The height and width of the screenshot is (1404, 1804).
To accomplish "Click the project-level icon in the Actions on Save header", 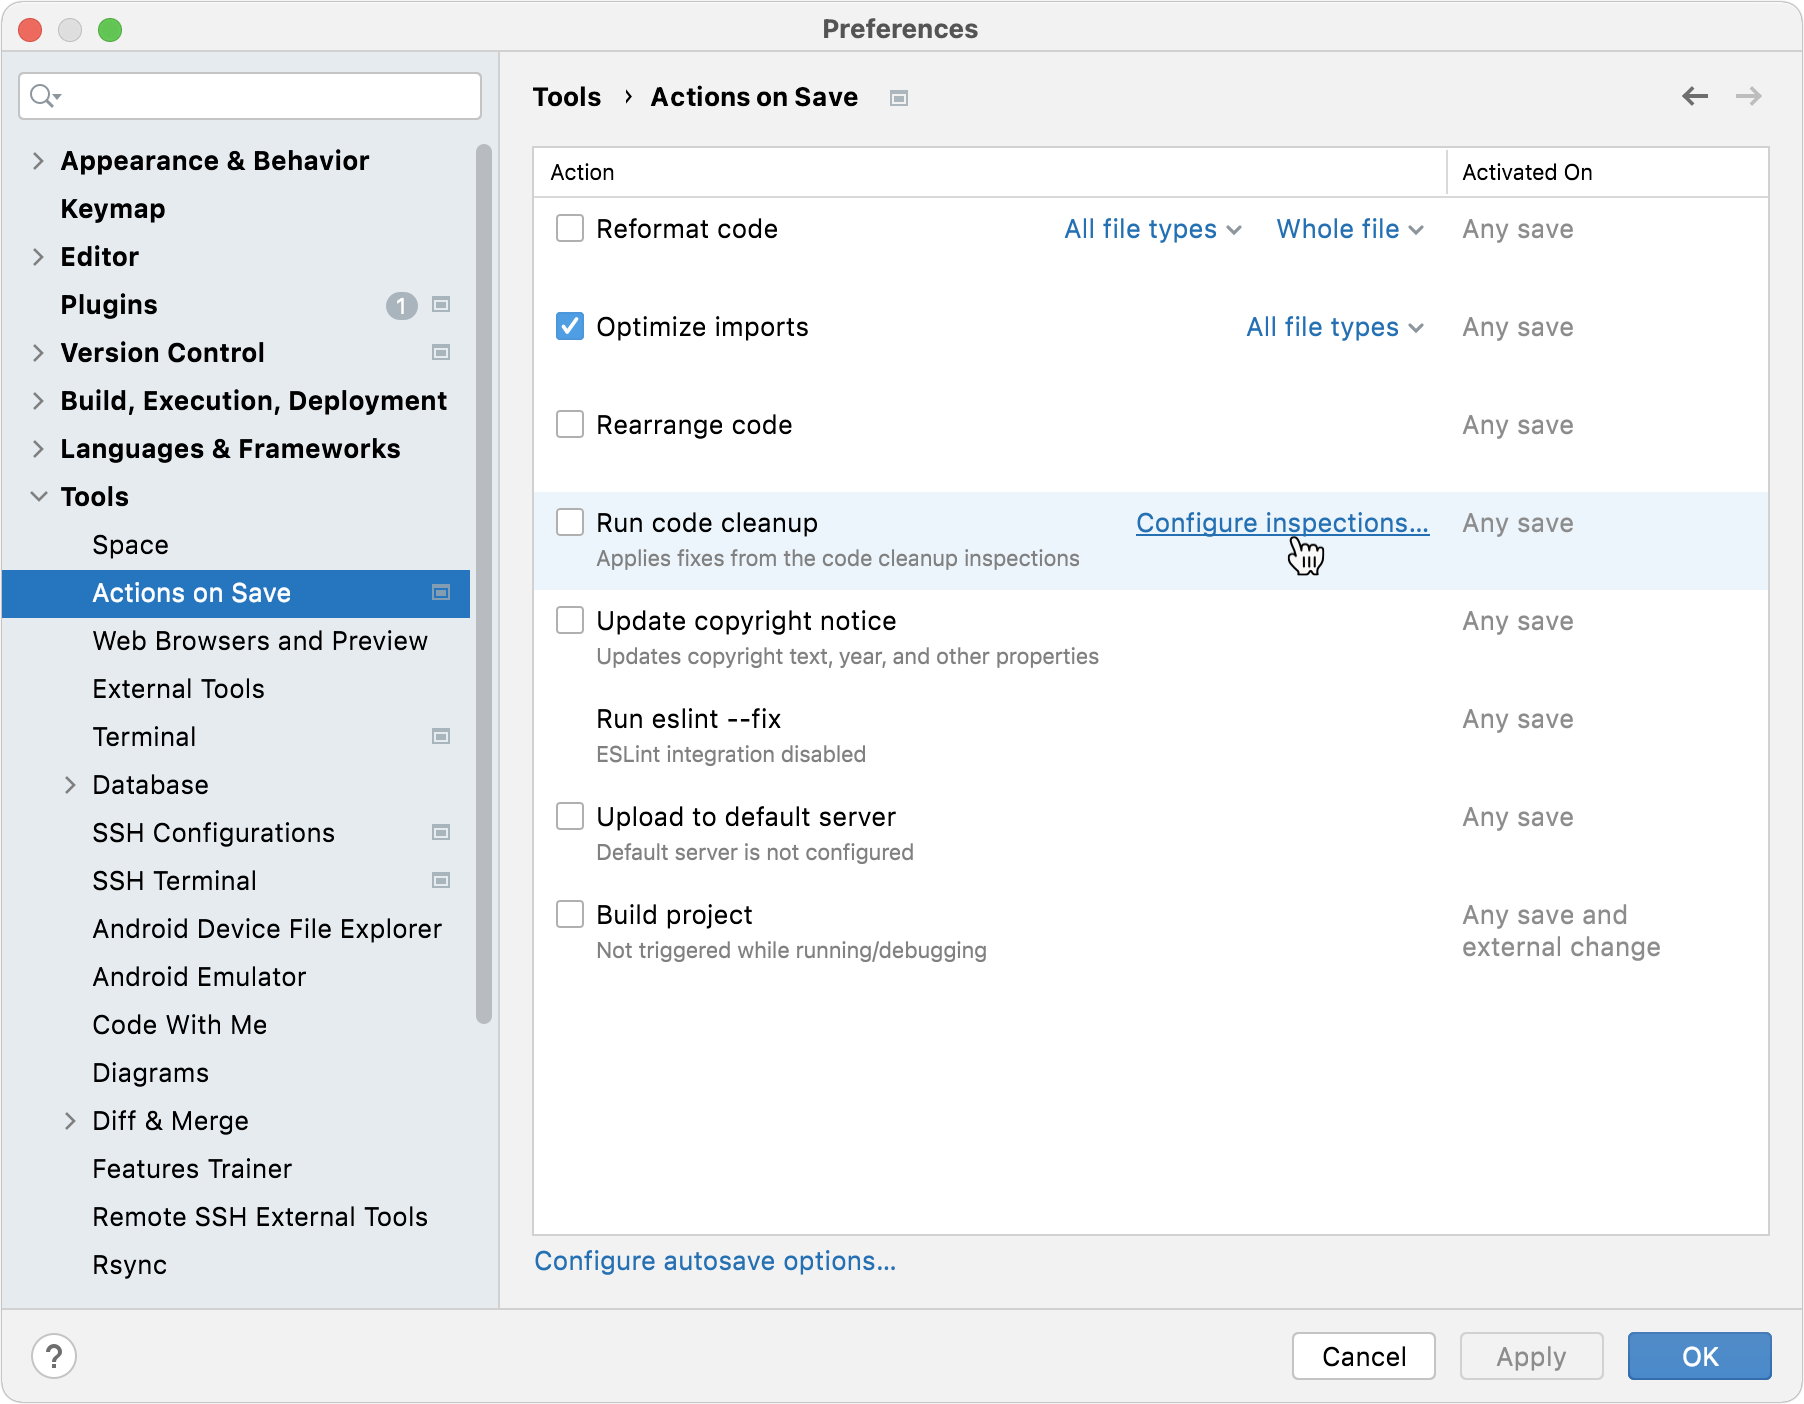I will pyautogui.click(x=899, y=98).
